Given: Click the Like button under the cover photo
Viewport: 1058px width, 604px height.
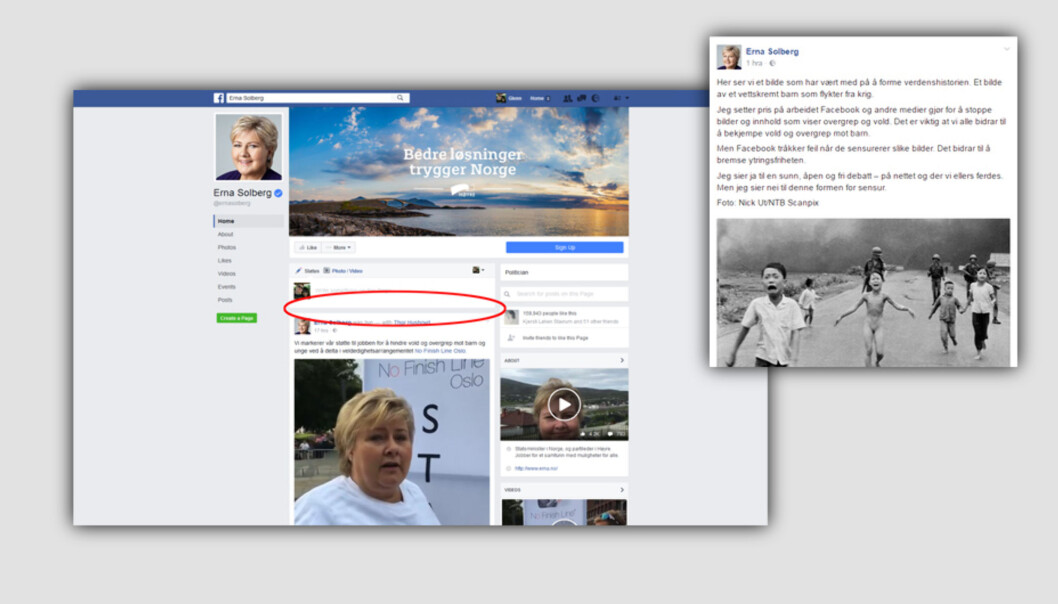Looking at the screenshot, I should [308, 248].
